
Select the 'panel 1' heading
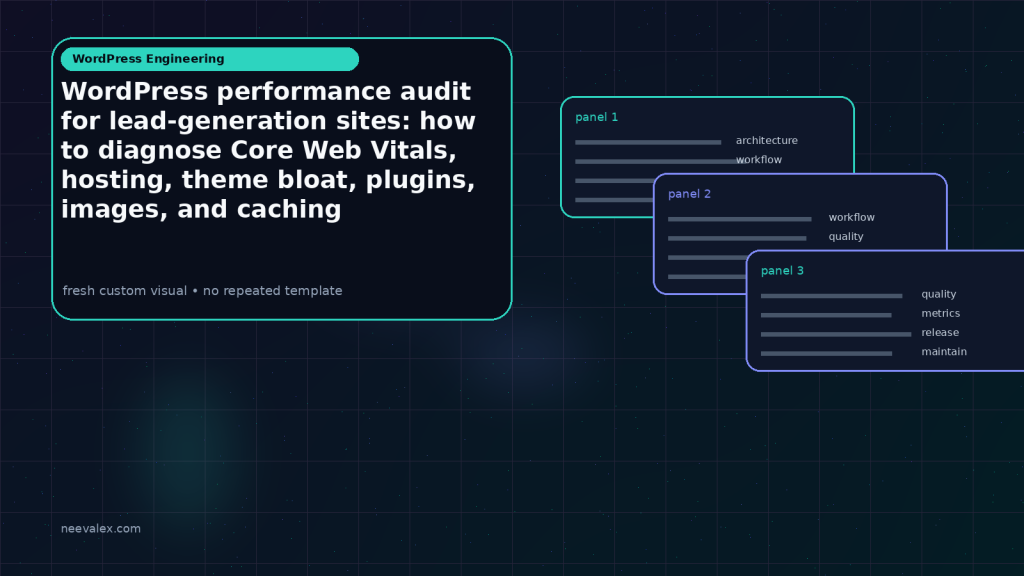pyautogui.click(x=596, y=117)
